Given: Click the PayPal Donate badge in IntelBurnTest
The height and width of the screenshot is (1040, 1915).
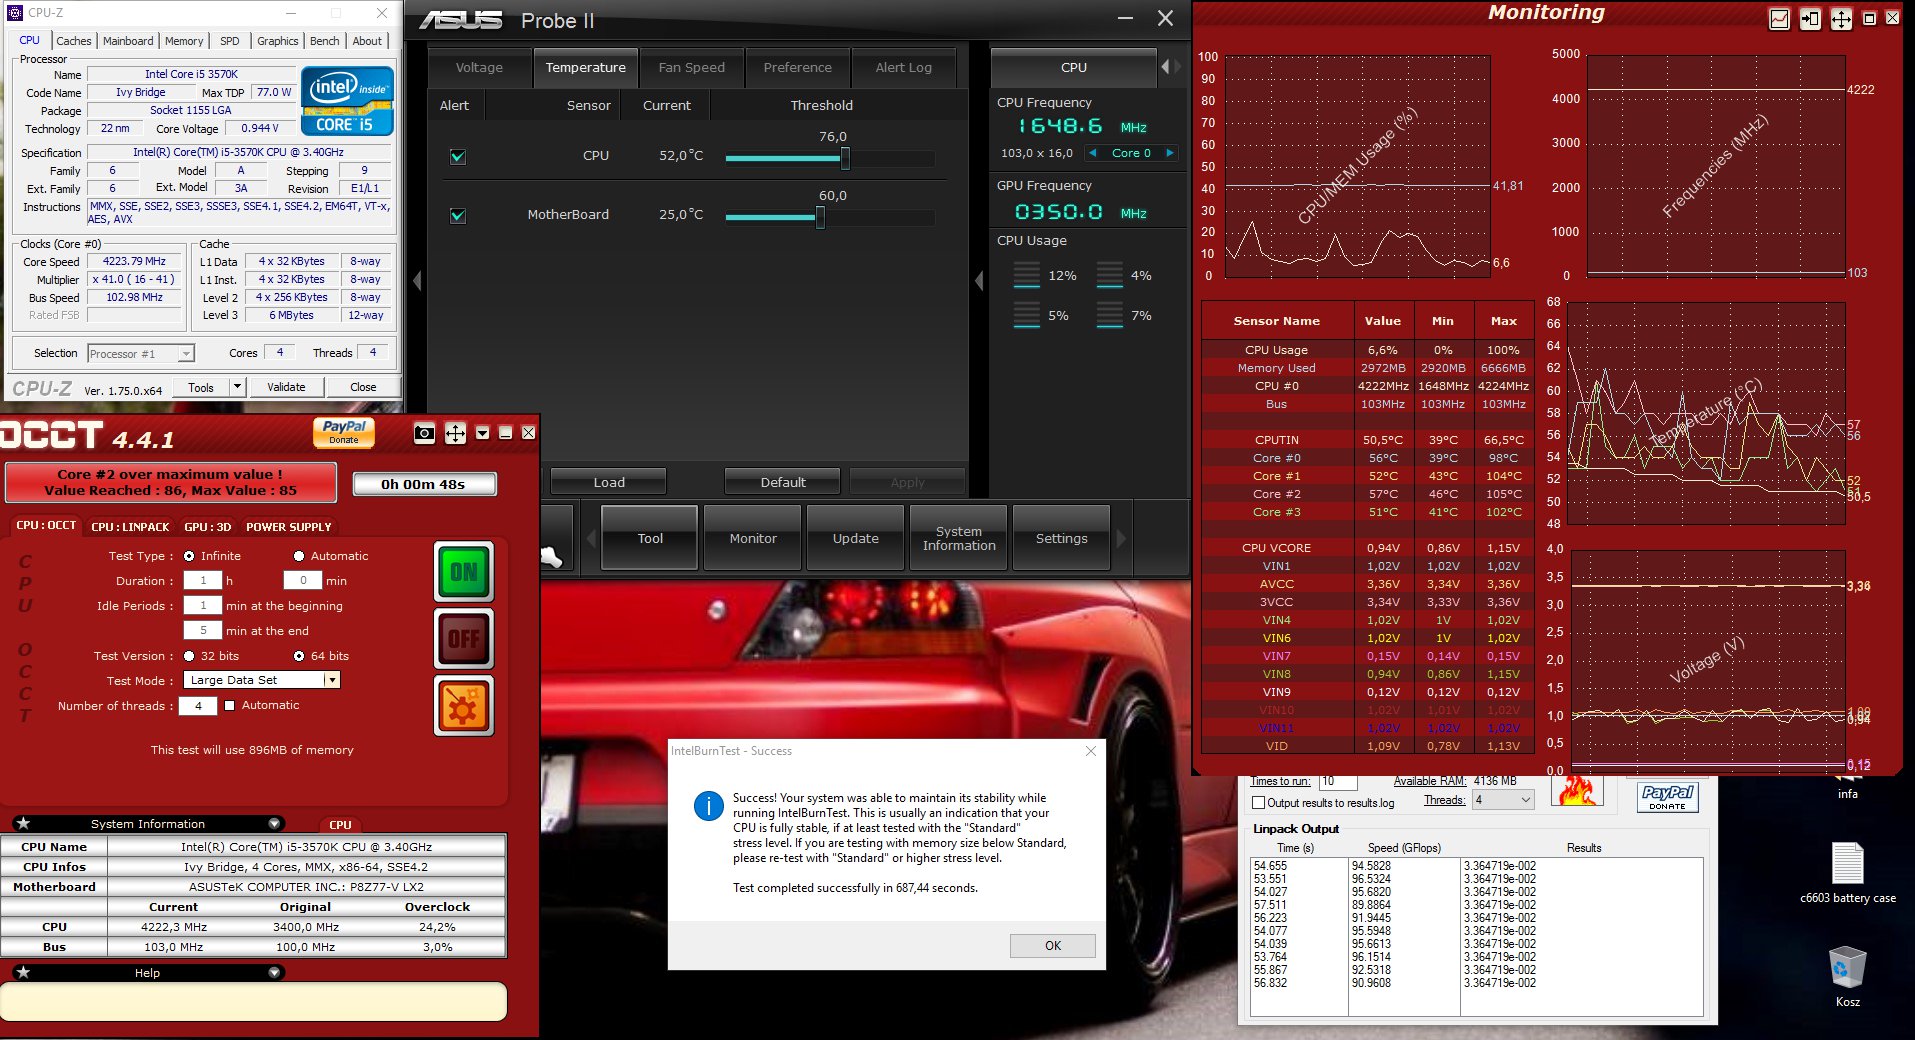Looking at the screenshot, I should 1667,797.
